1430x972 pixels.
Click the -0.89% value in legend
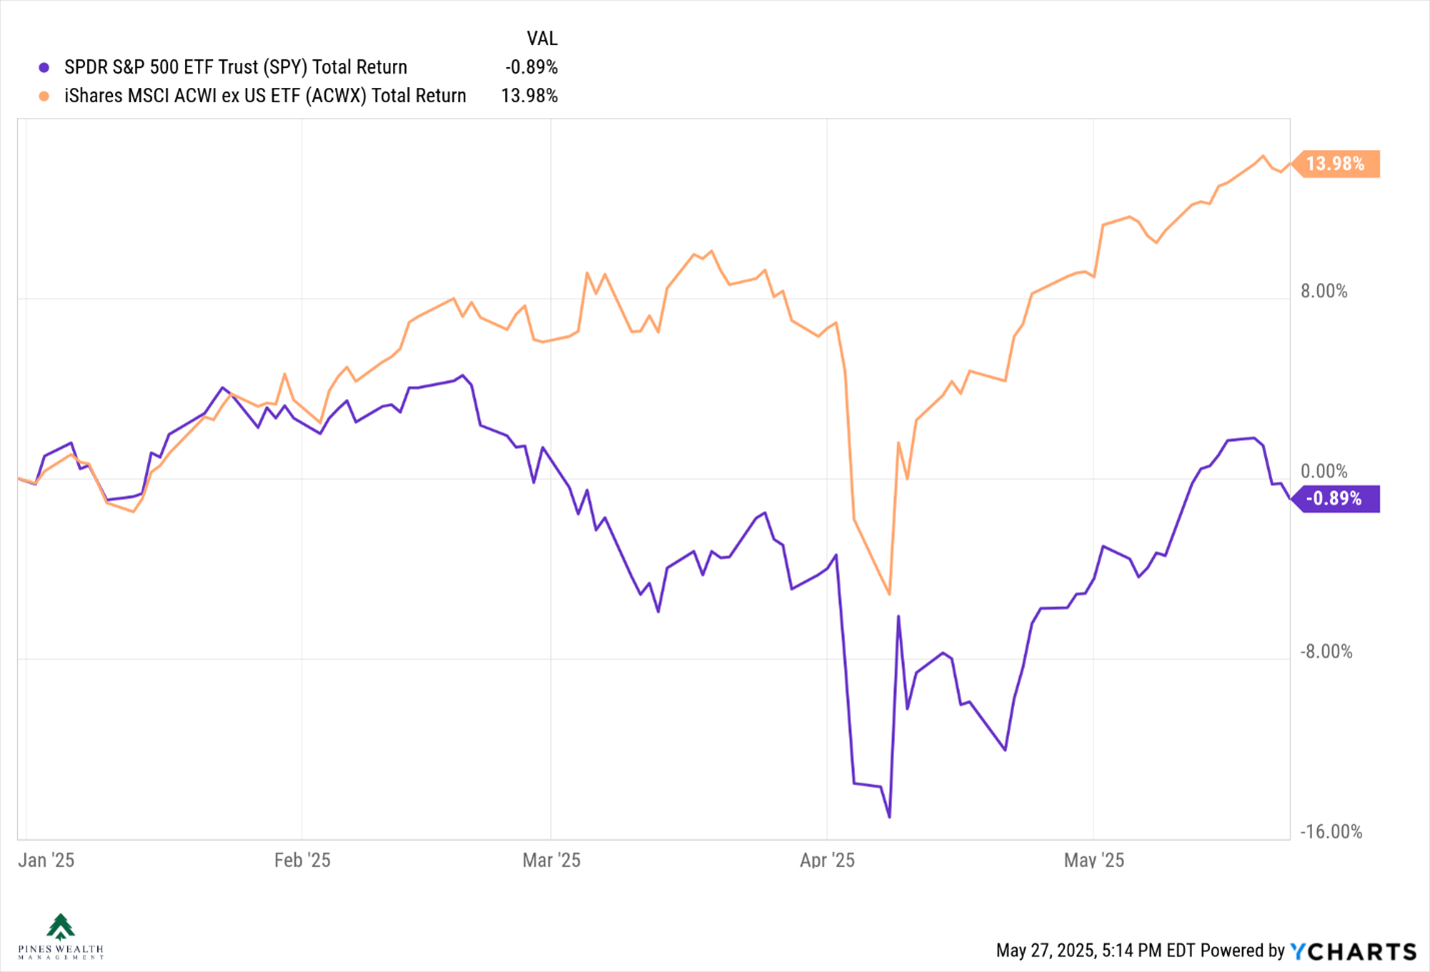[x=532, y=67]
